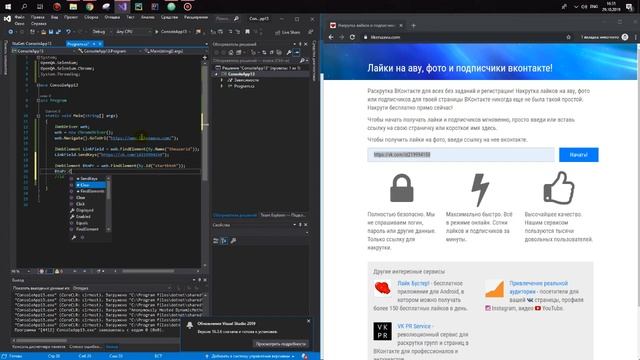
Task: Click Alphabetical sort icon in Properties panel
Action: (224, 241)
